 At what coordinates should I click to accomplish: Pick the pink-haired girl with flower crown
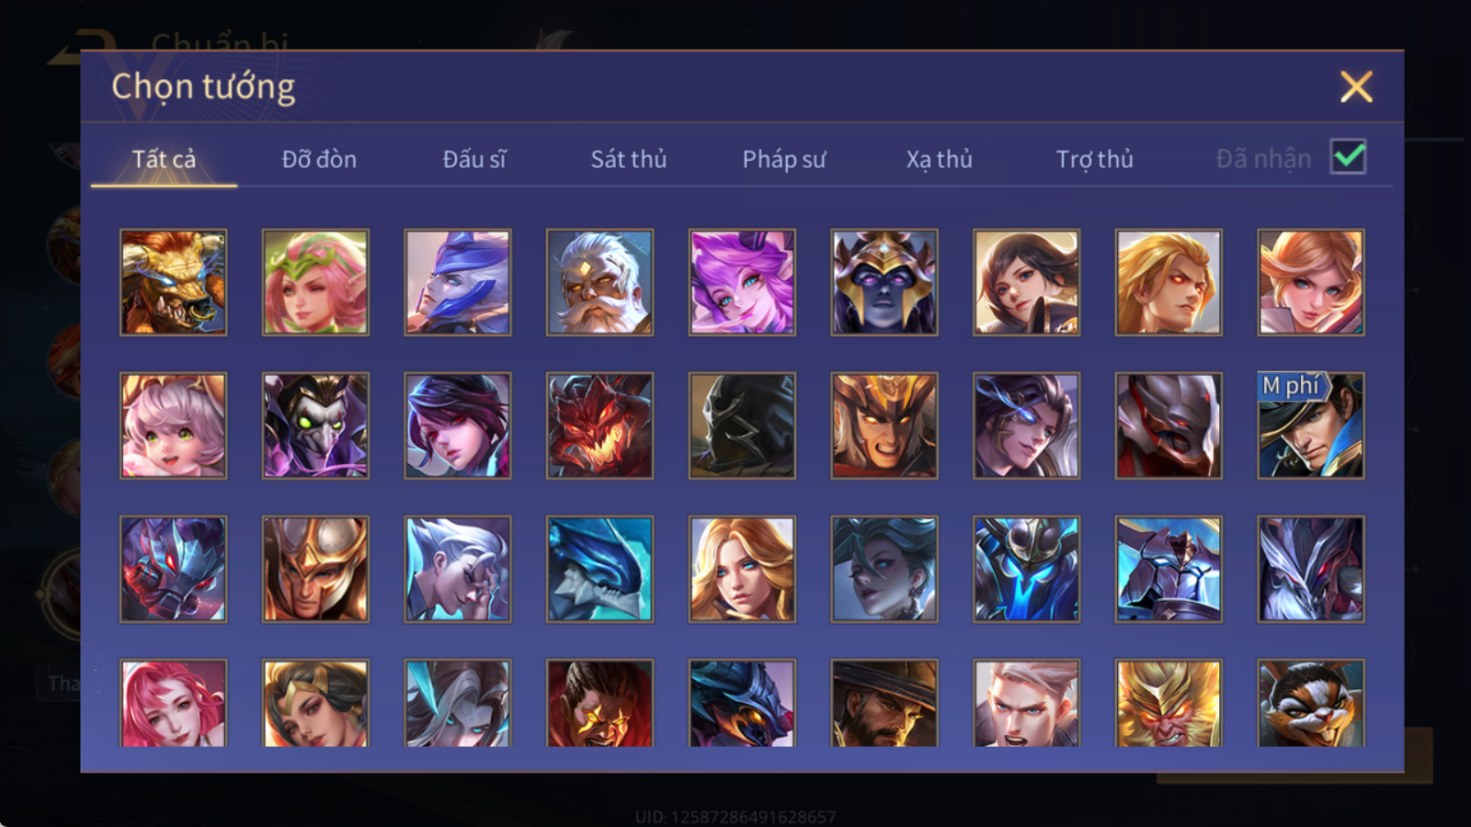[315, 282]
